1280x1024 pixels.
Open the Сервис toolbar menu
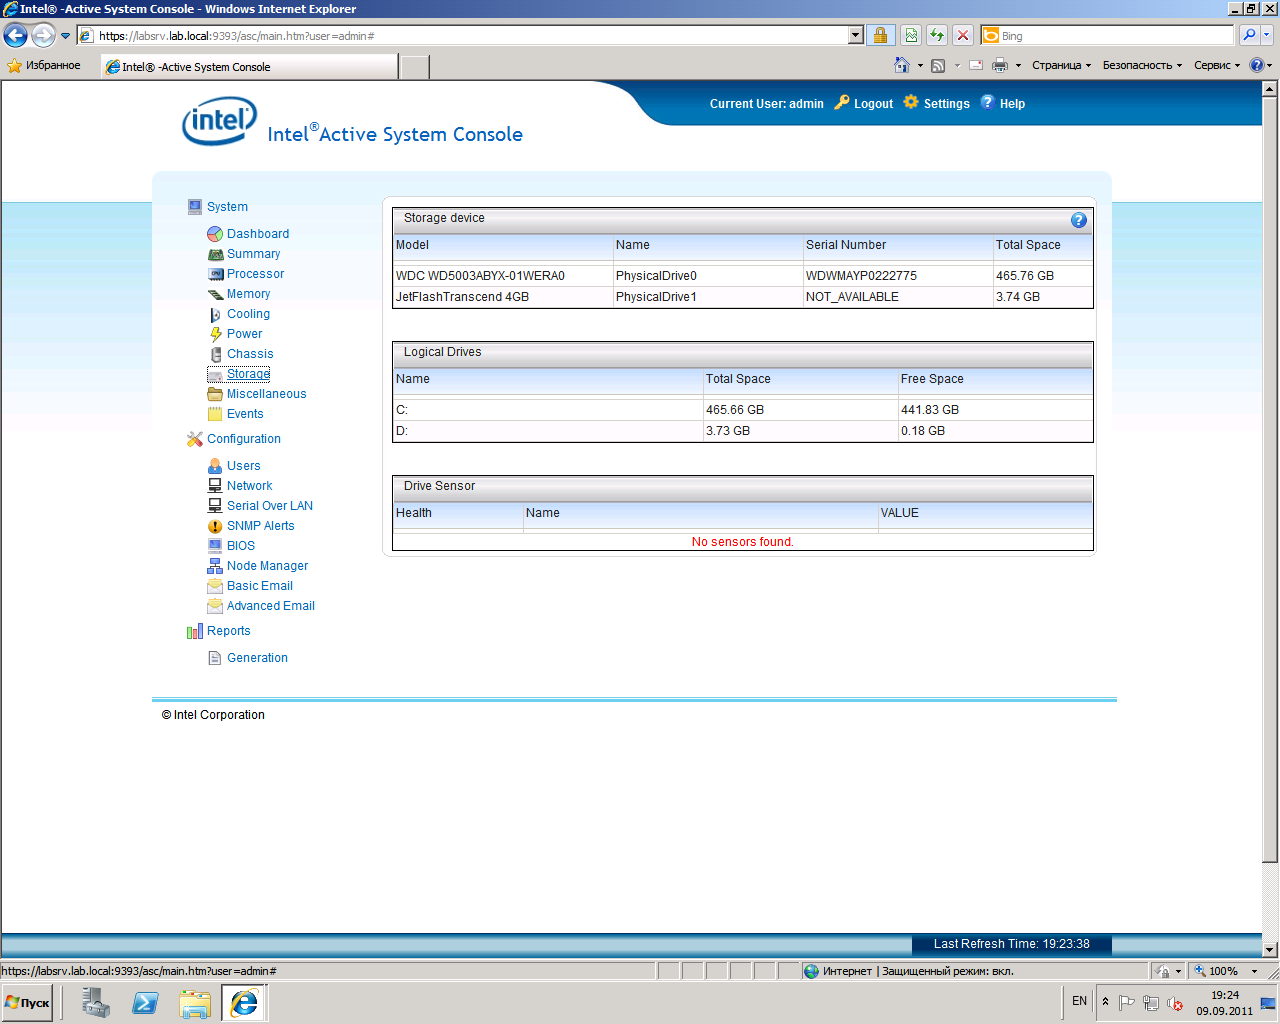1216,66
